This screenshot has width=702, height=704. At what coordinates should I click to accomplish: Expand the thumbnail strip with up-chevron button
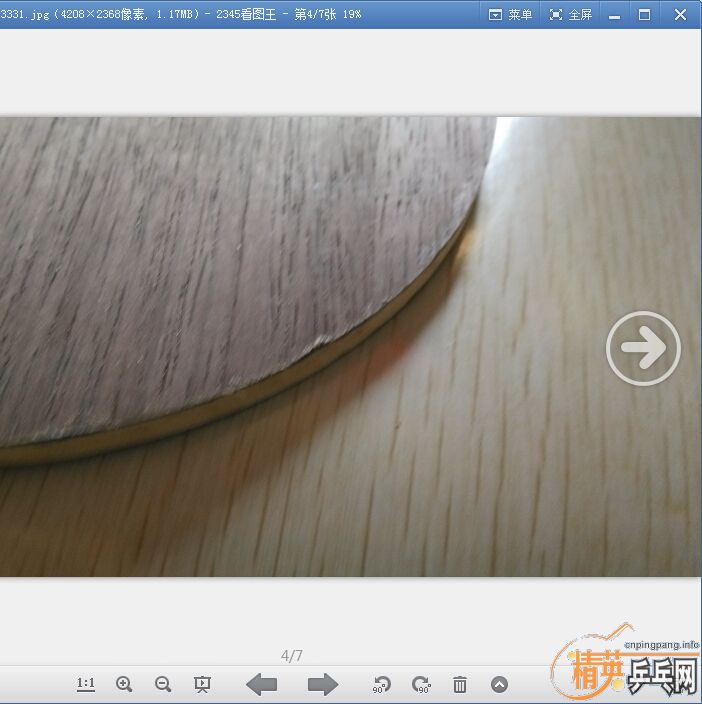499,685
